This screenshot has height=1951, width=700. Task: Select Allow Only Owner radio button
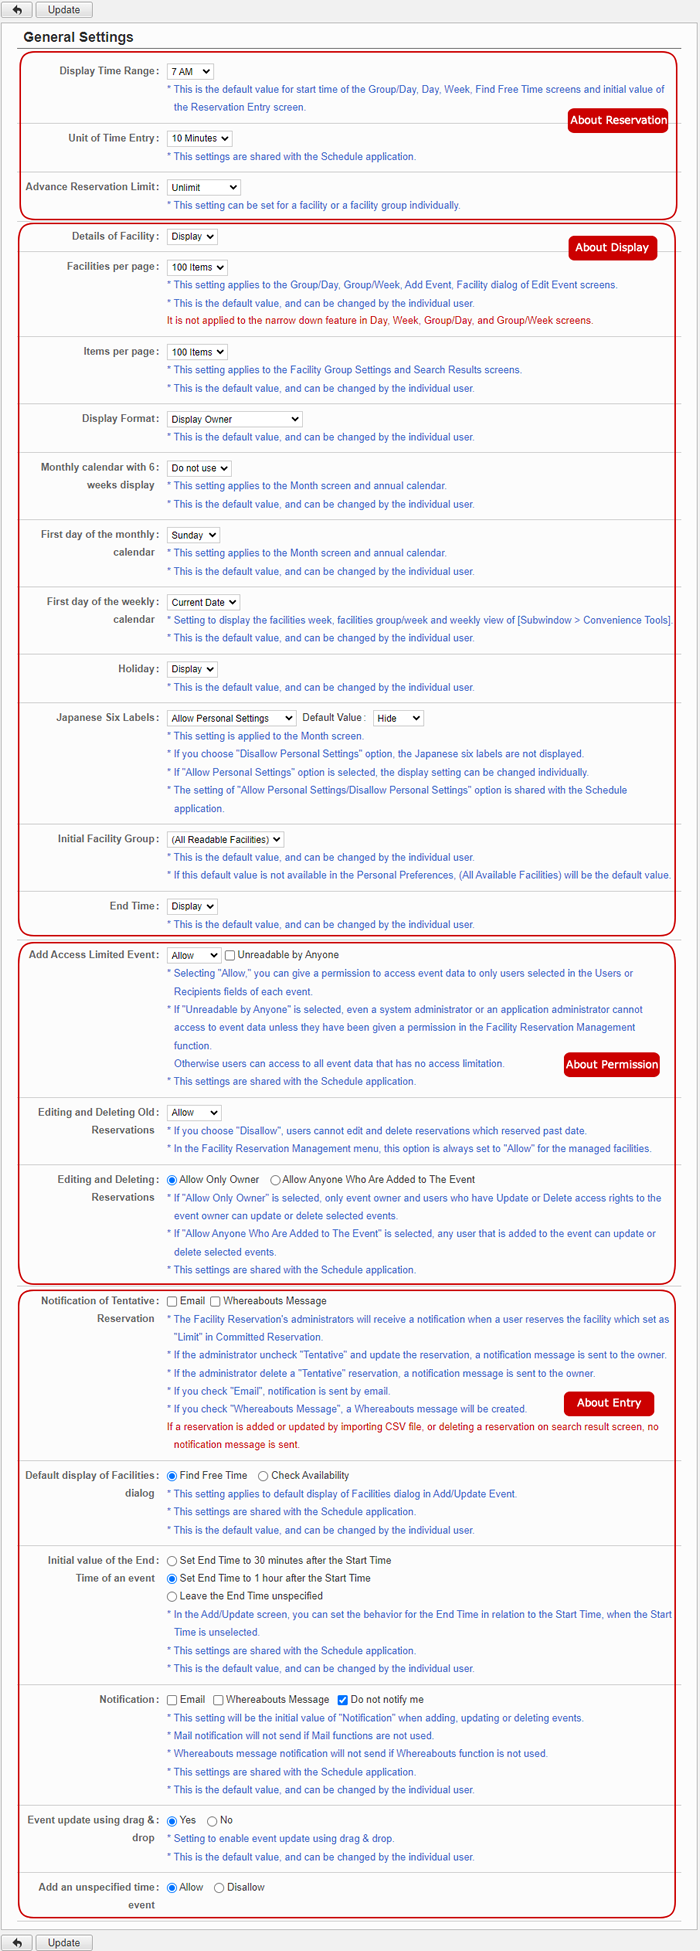point(172,1180)
